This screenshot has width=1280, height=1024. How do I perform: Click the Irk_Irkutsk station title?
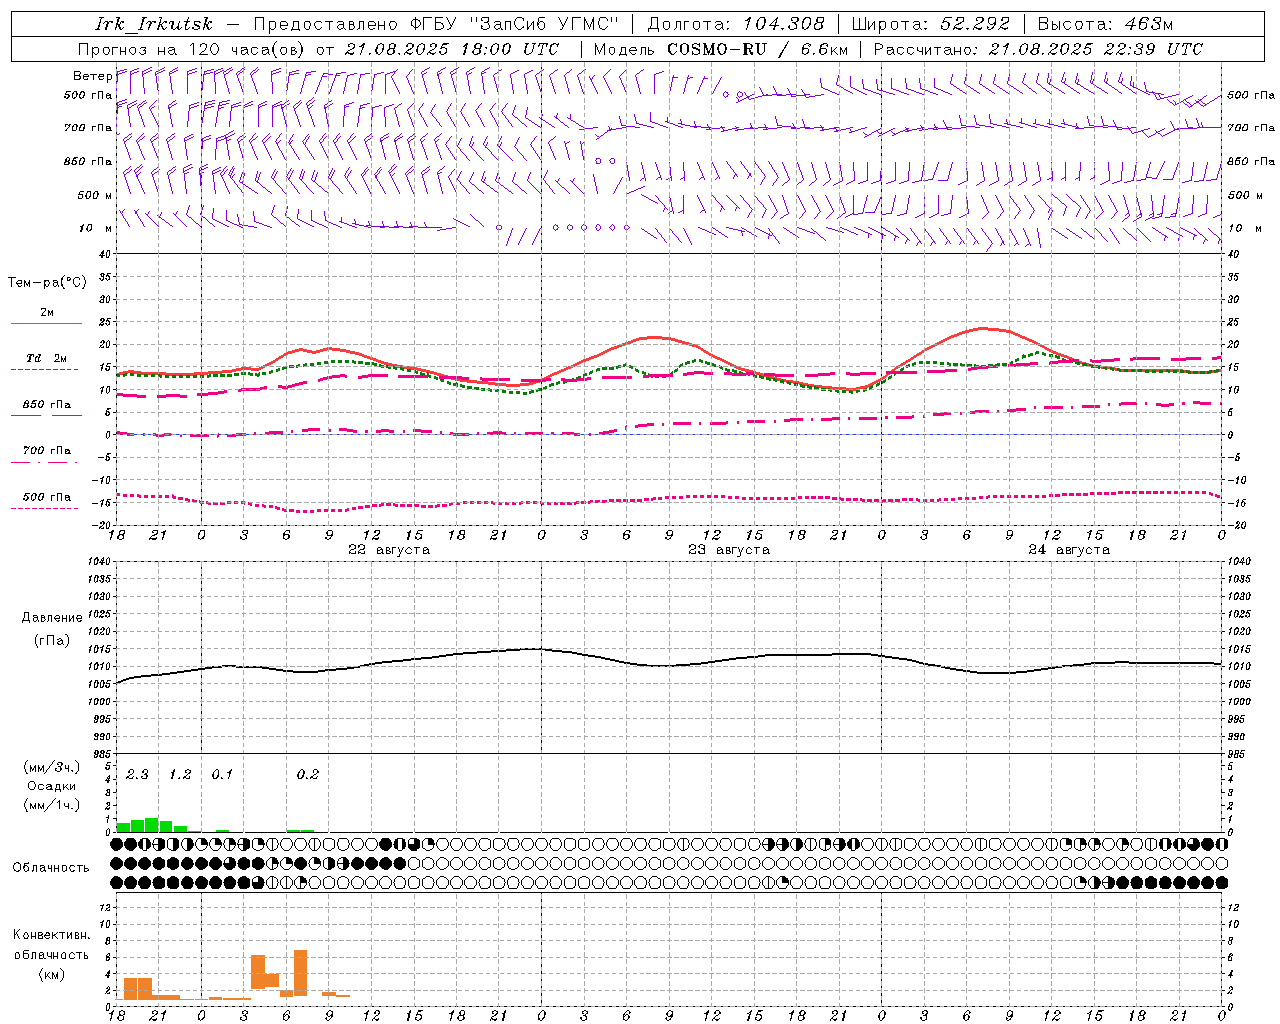tap(154, 24)
